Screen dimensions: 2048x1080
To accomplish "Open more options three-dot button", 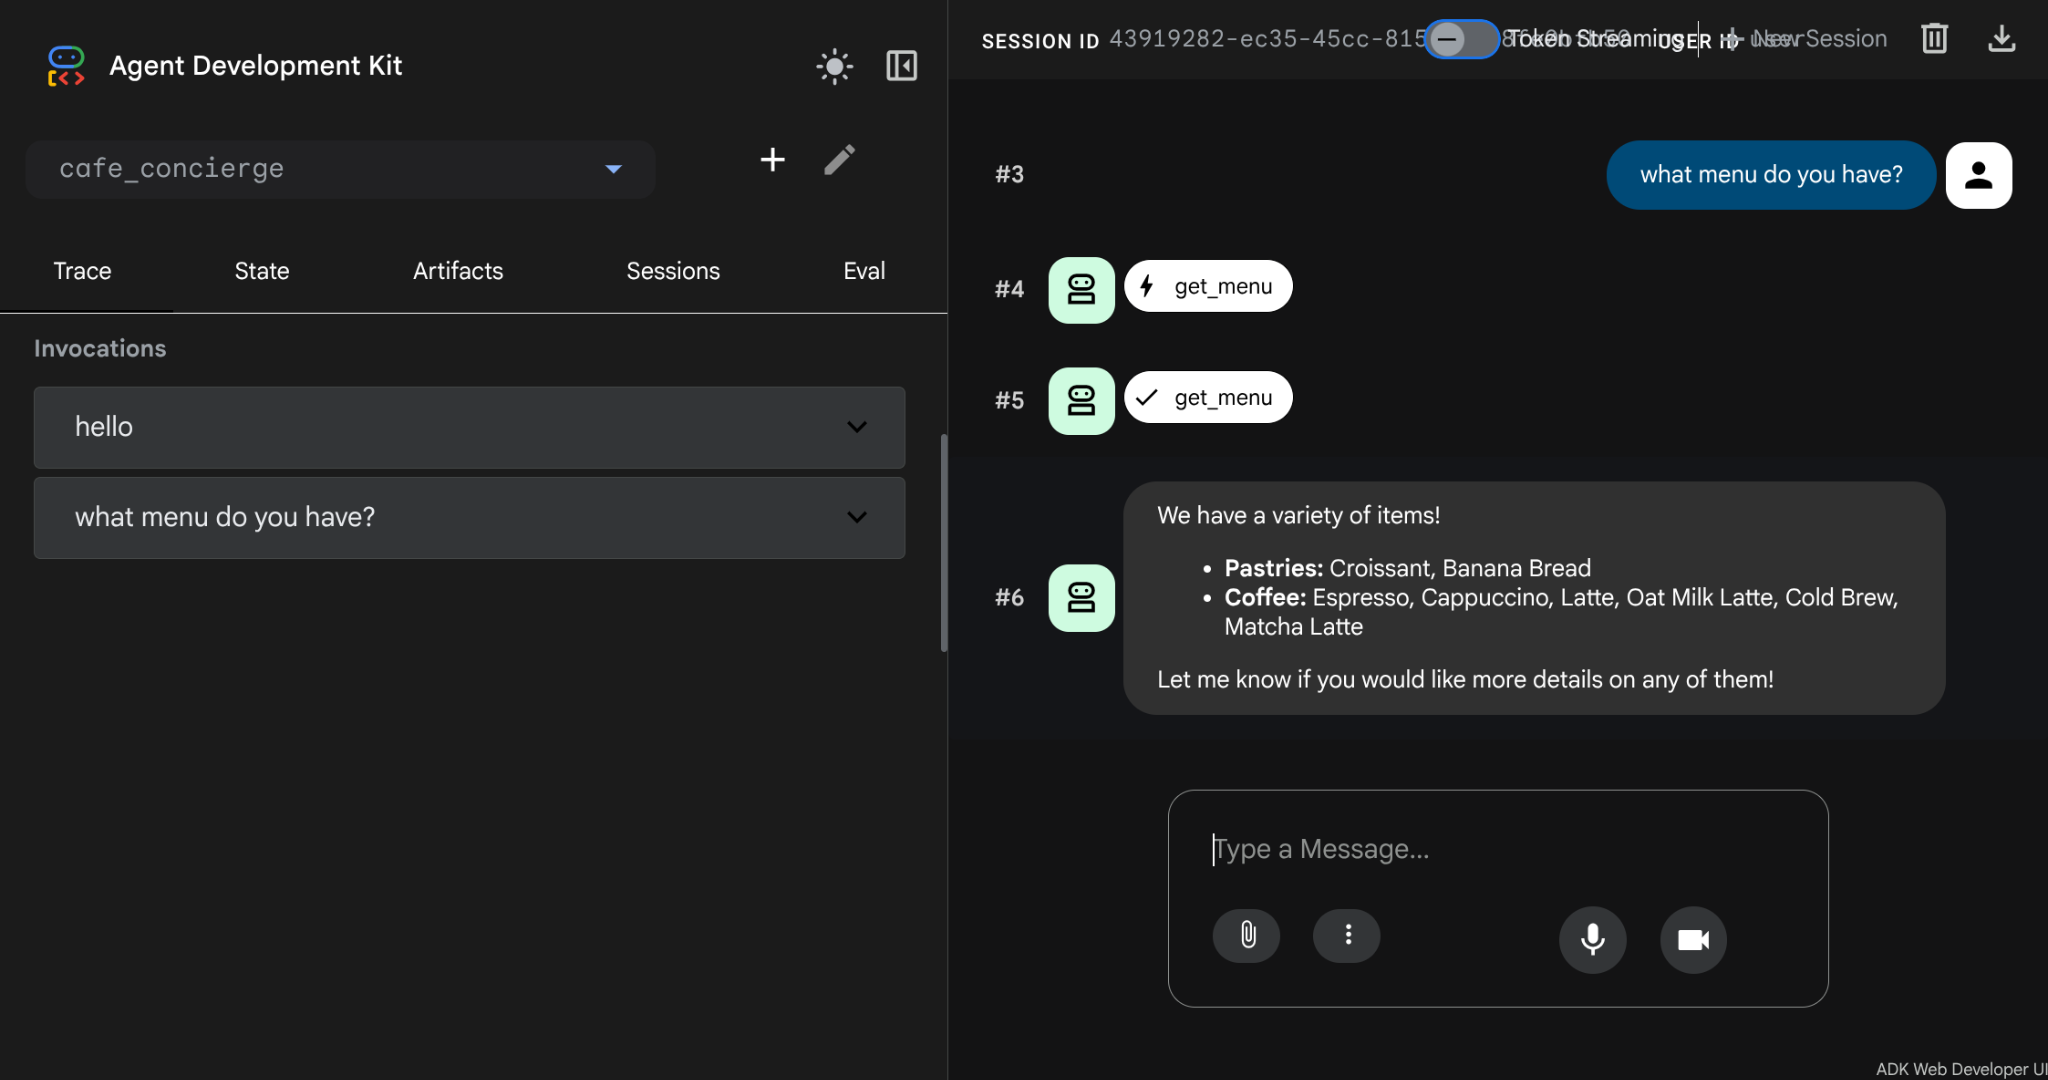I will (1347, 935).
